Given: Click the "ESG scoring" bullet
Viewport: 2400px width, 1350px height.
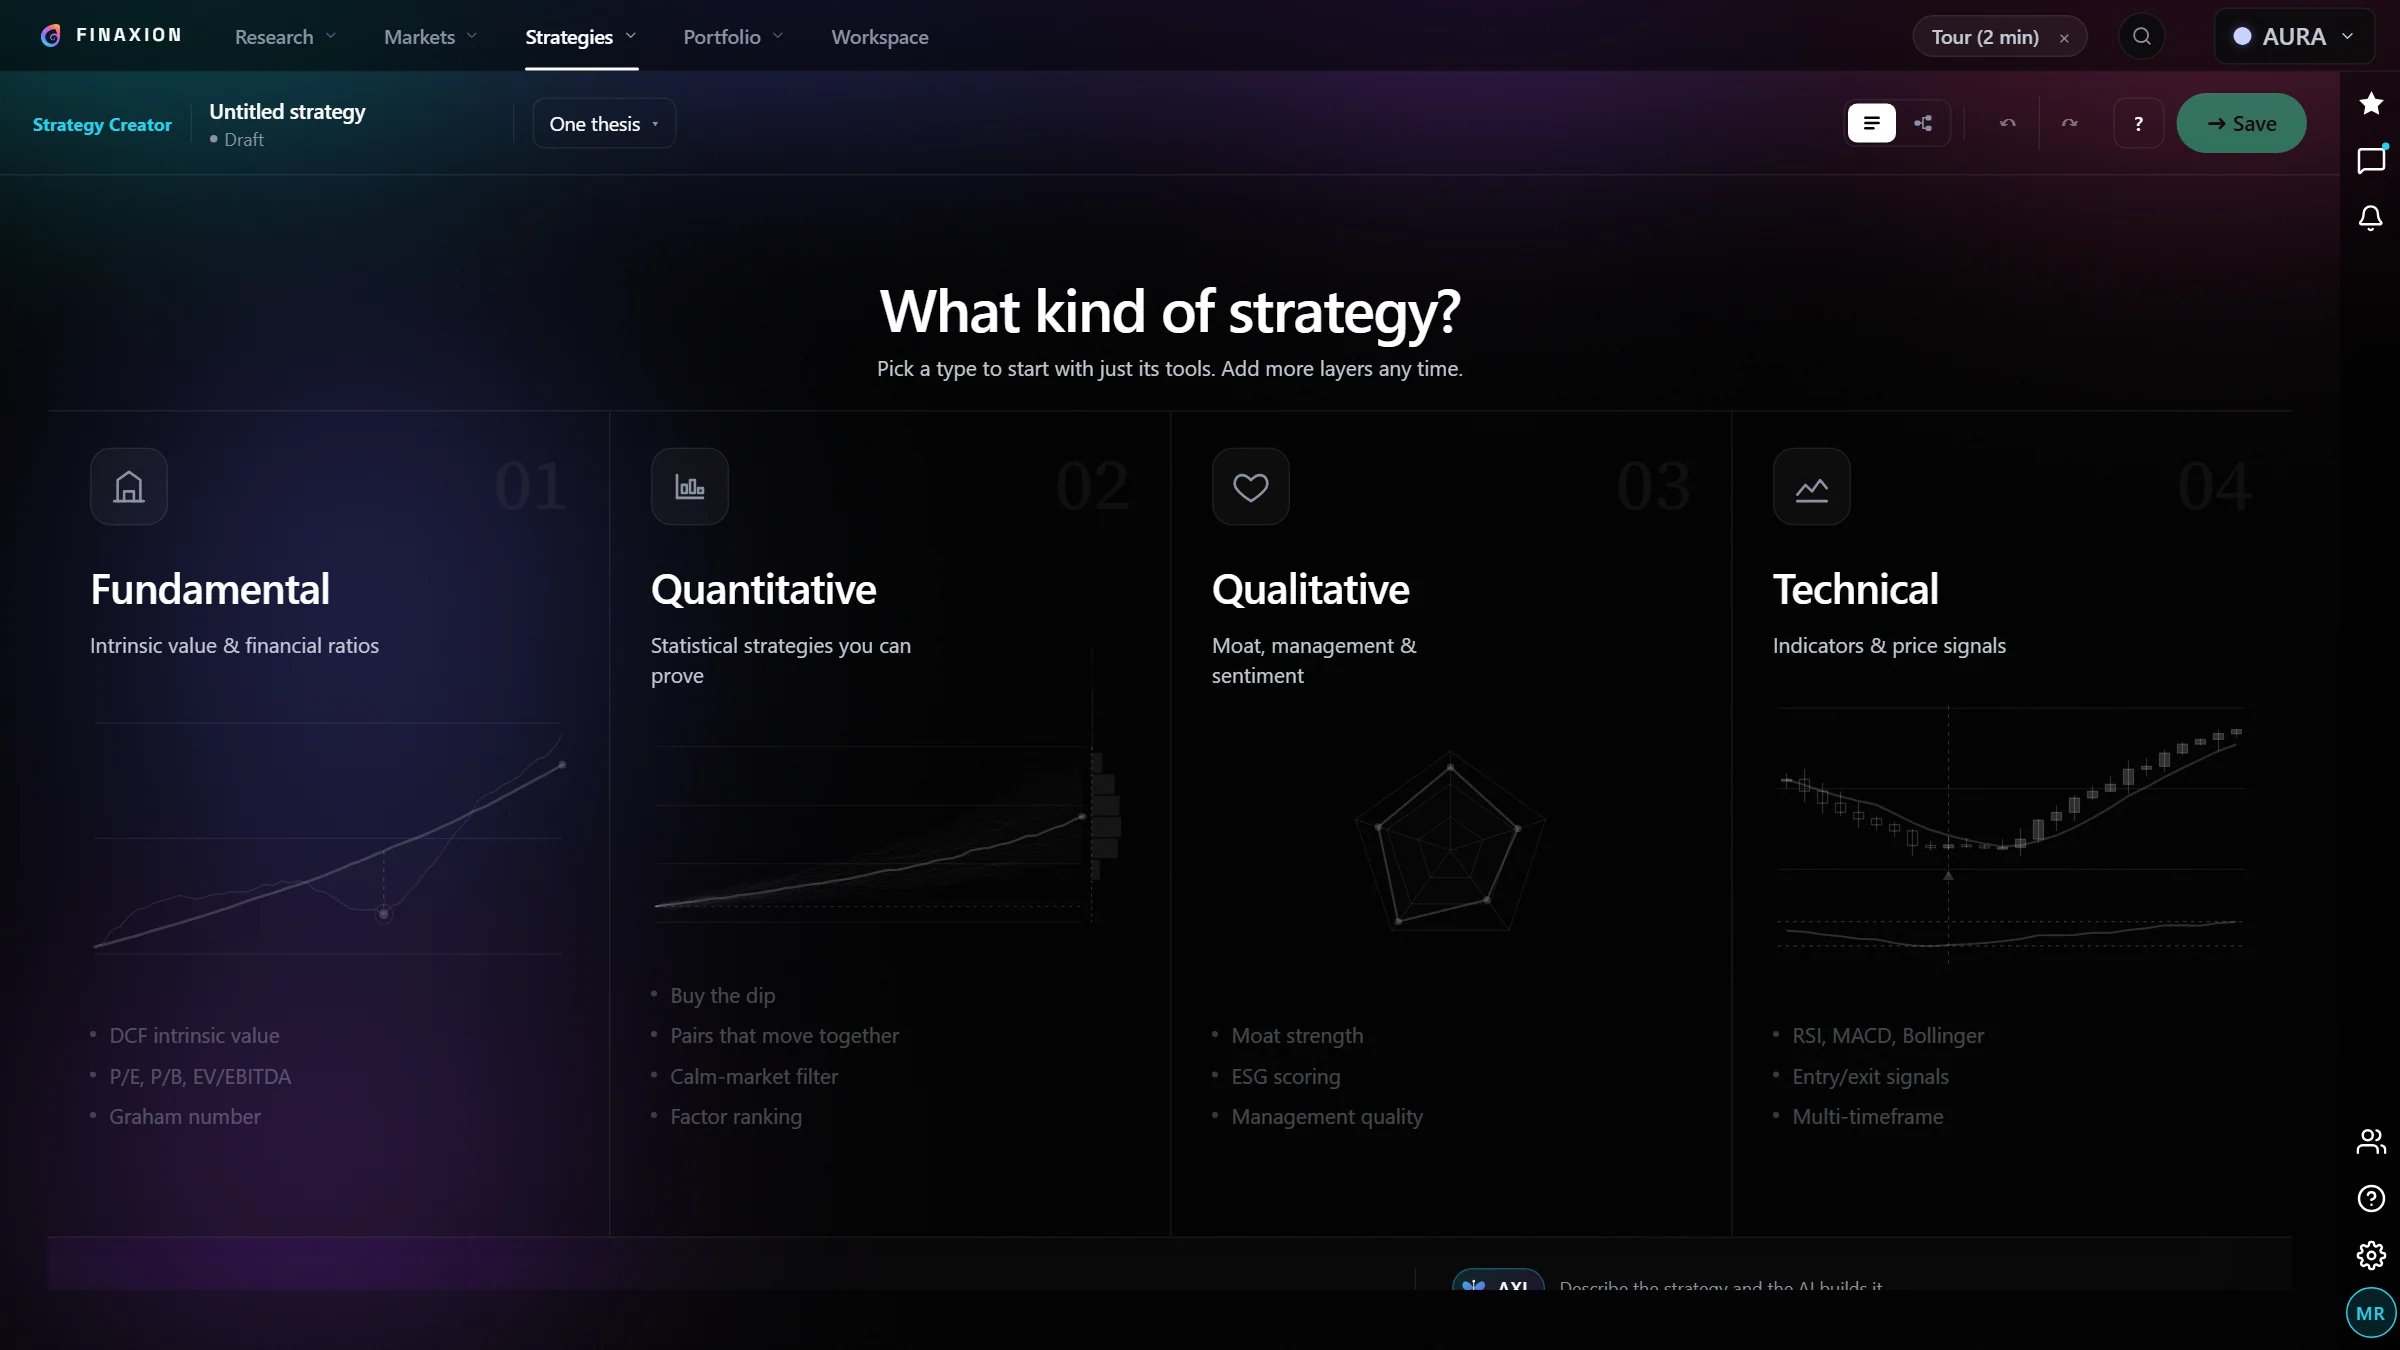Looking at the screenshot, I should [x=1285, y=1077].
